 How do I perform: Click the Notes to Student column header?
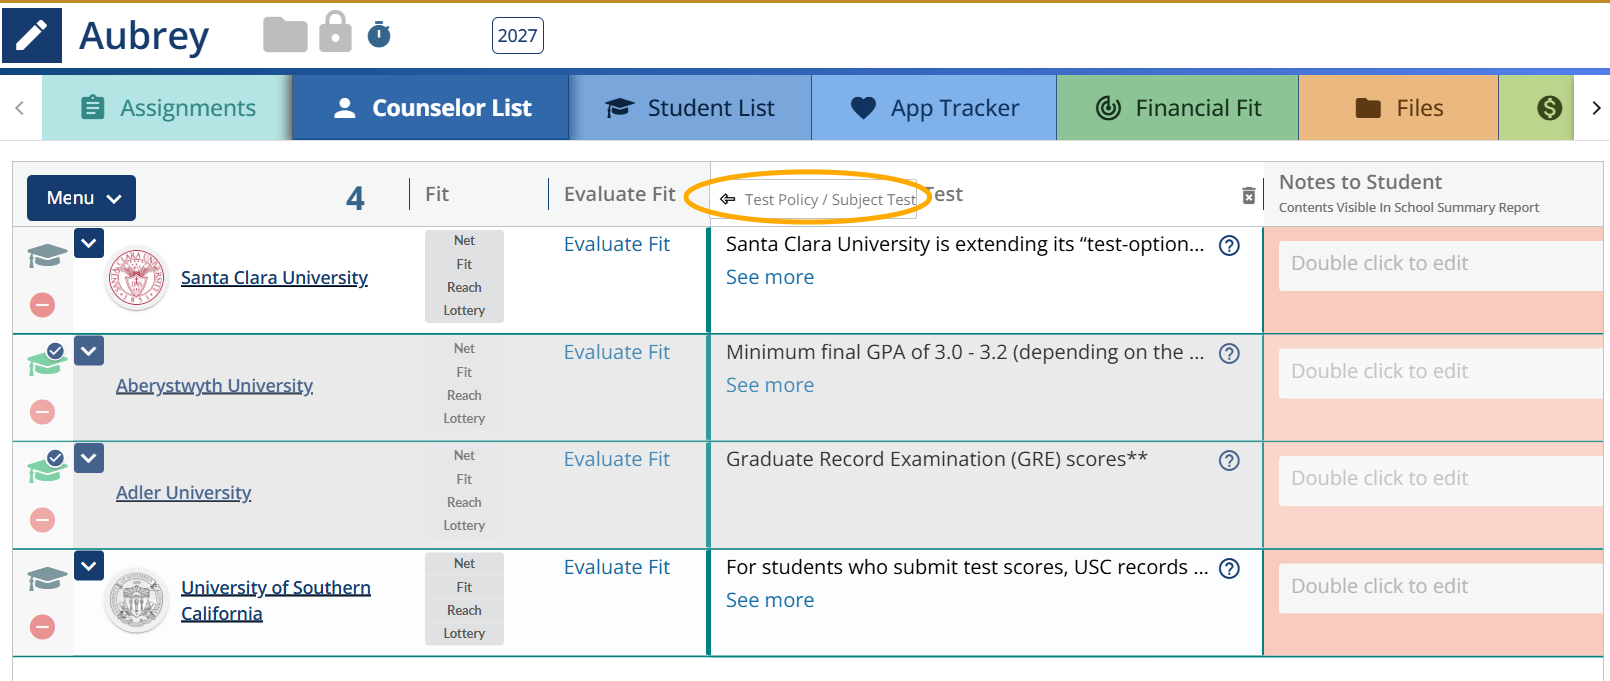click(1360, 182)
